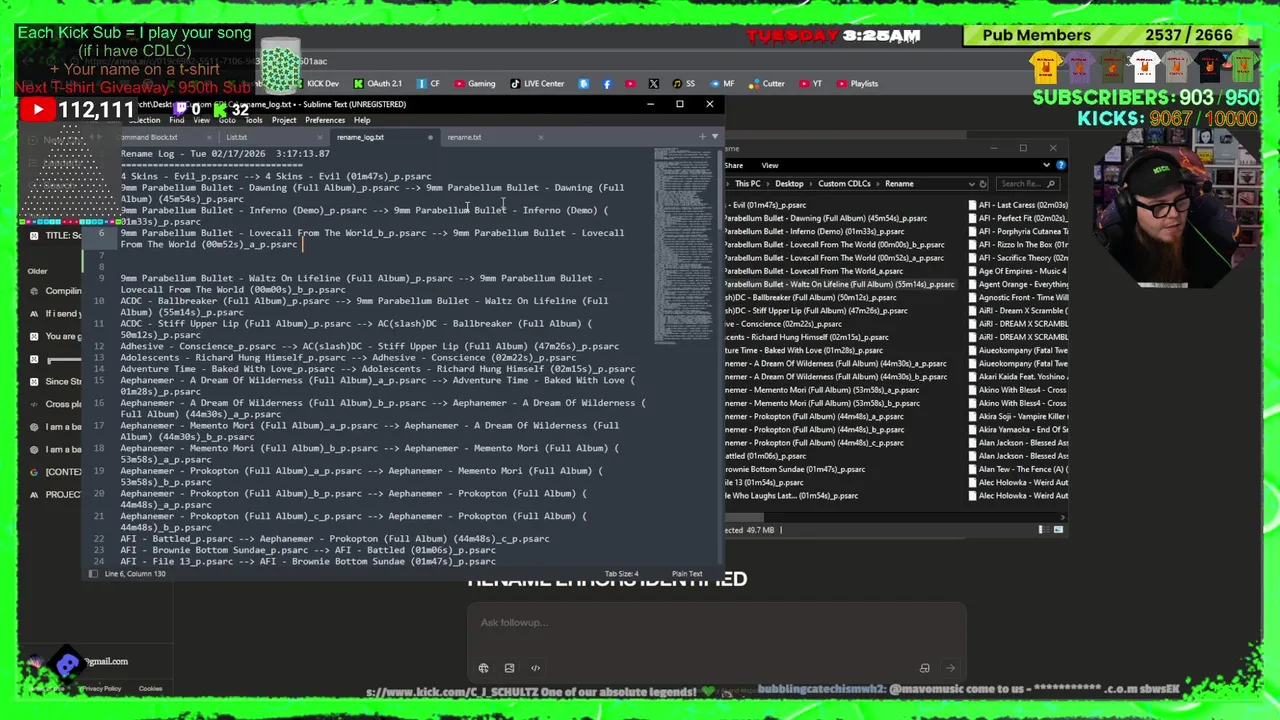
Task: Navigate to Desktop in the breadcrumb
Action: [x=789, y=184]
